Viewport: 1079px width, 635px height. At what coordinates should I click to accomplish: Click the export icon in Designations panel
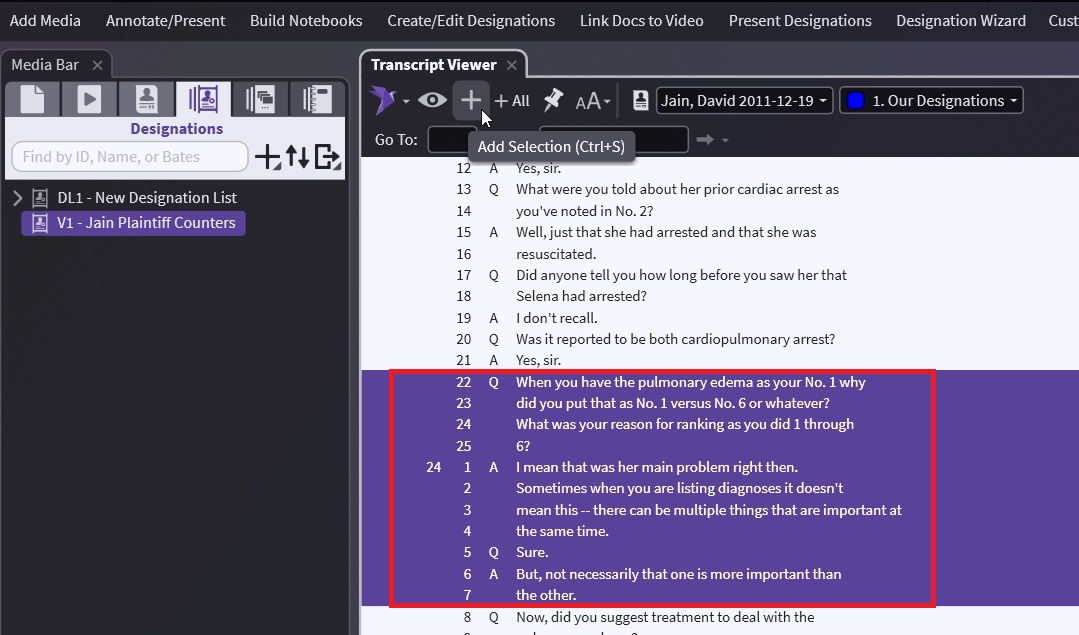click(327, 157)
